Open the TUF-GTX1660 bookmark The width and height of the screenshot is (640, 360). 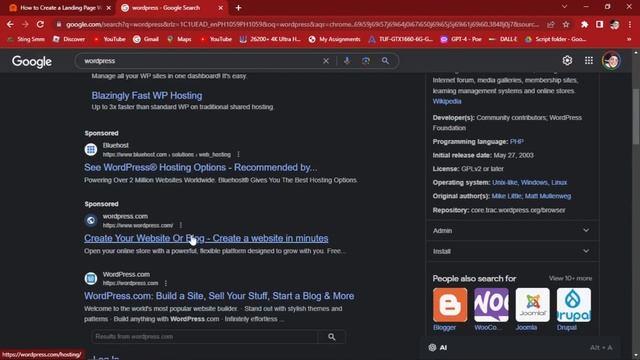[x=400, y=39]
